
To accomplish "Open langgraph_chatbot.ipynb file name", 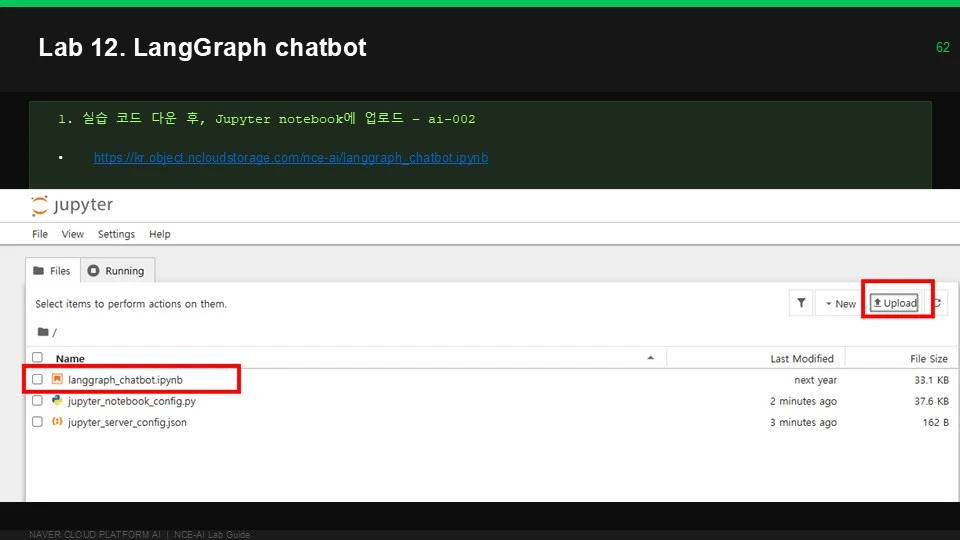I will coord(126,380).
